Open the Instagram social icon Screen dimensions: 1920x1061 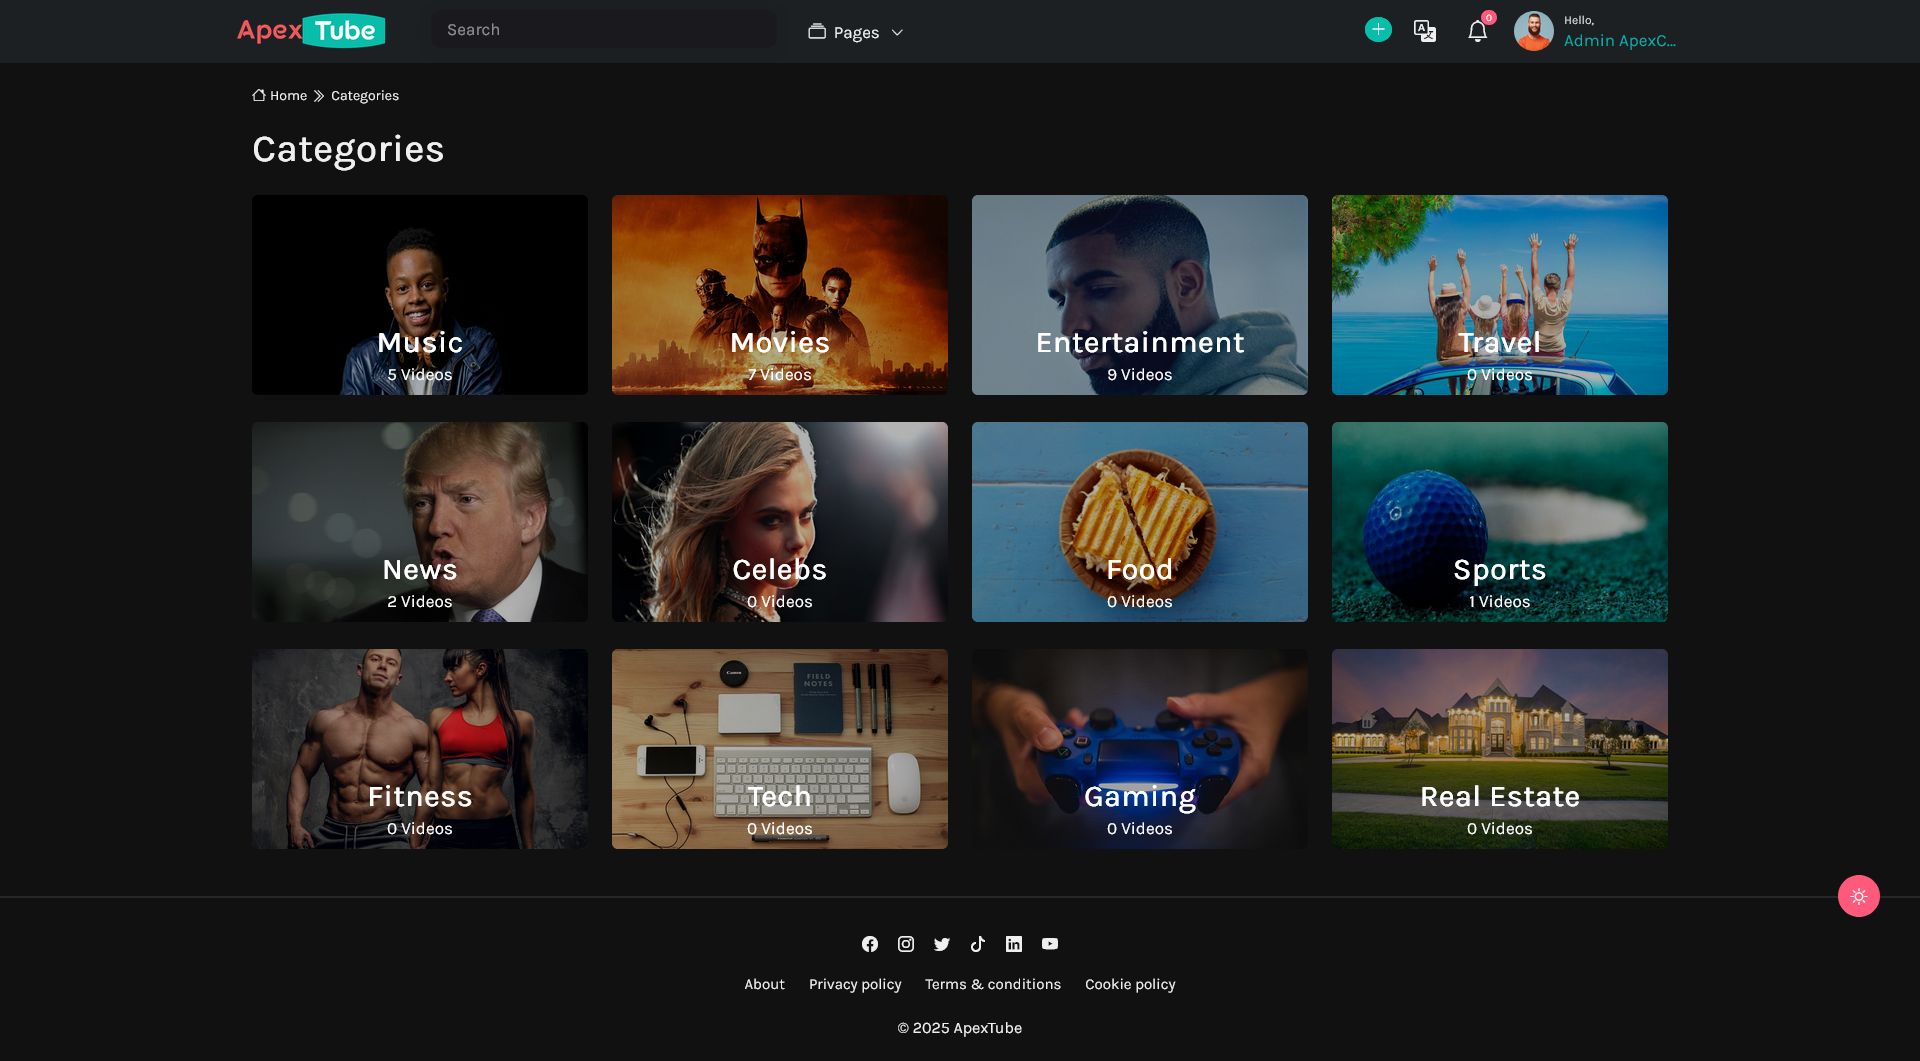[x=906, y=944]
